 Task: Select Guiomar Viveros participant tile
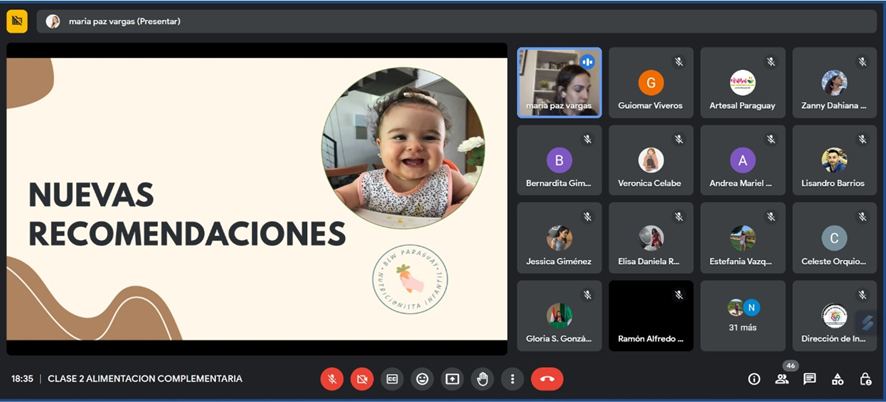pyautogui.click(x=651, y=83)
